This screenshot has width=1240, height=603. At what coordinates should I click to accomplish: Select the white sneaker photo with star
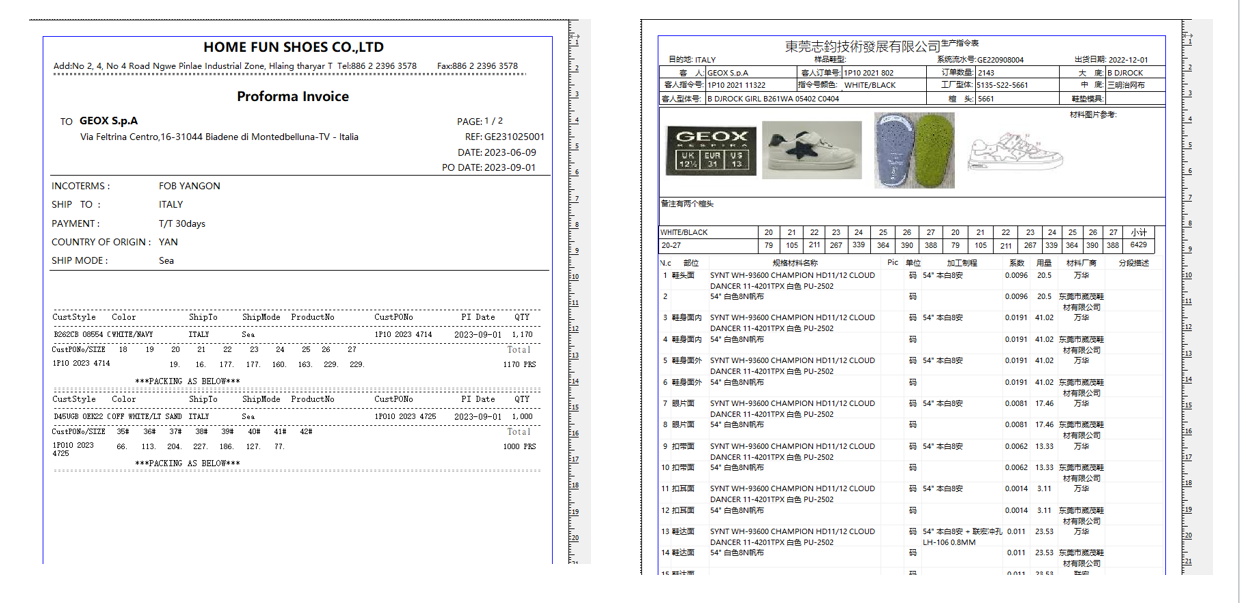coord(811,150)
